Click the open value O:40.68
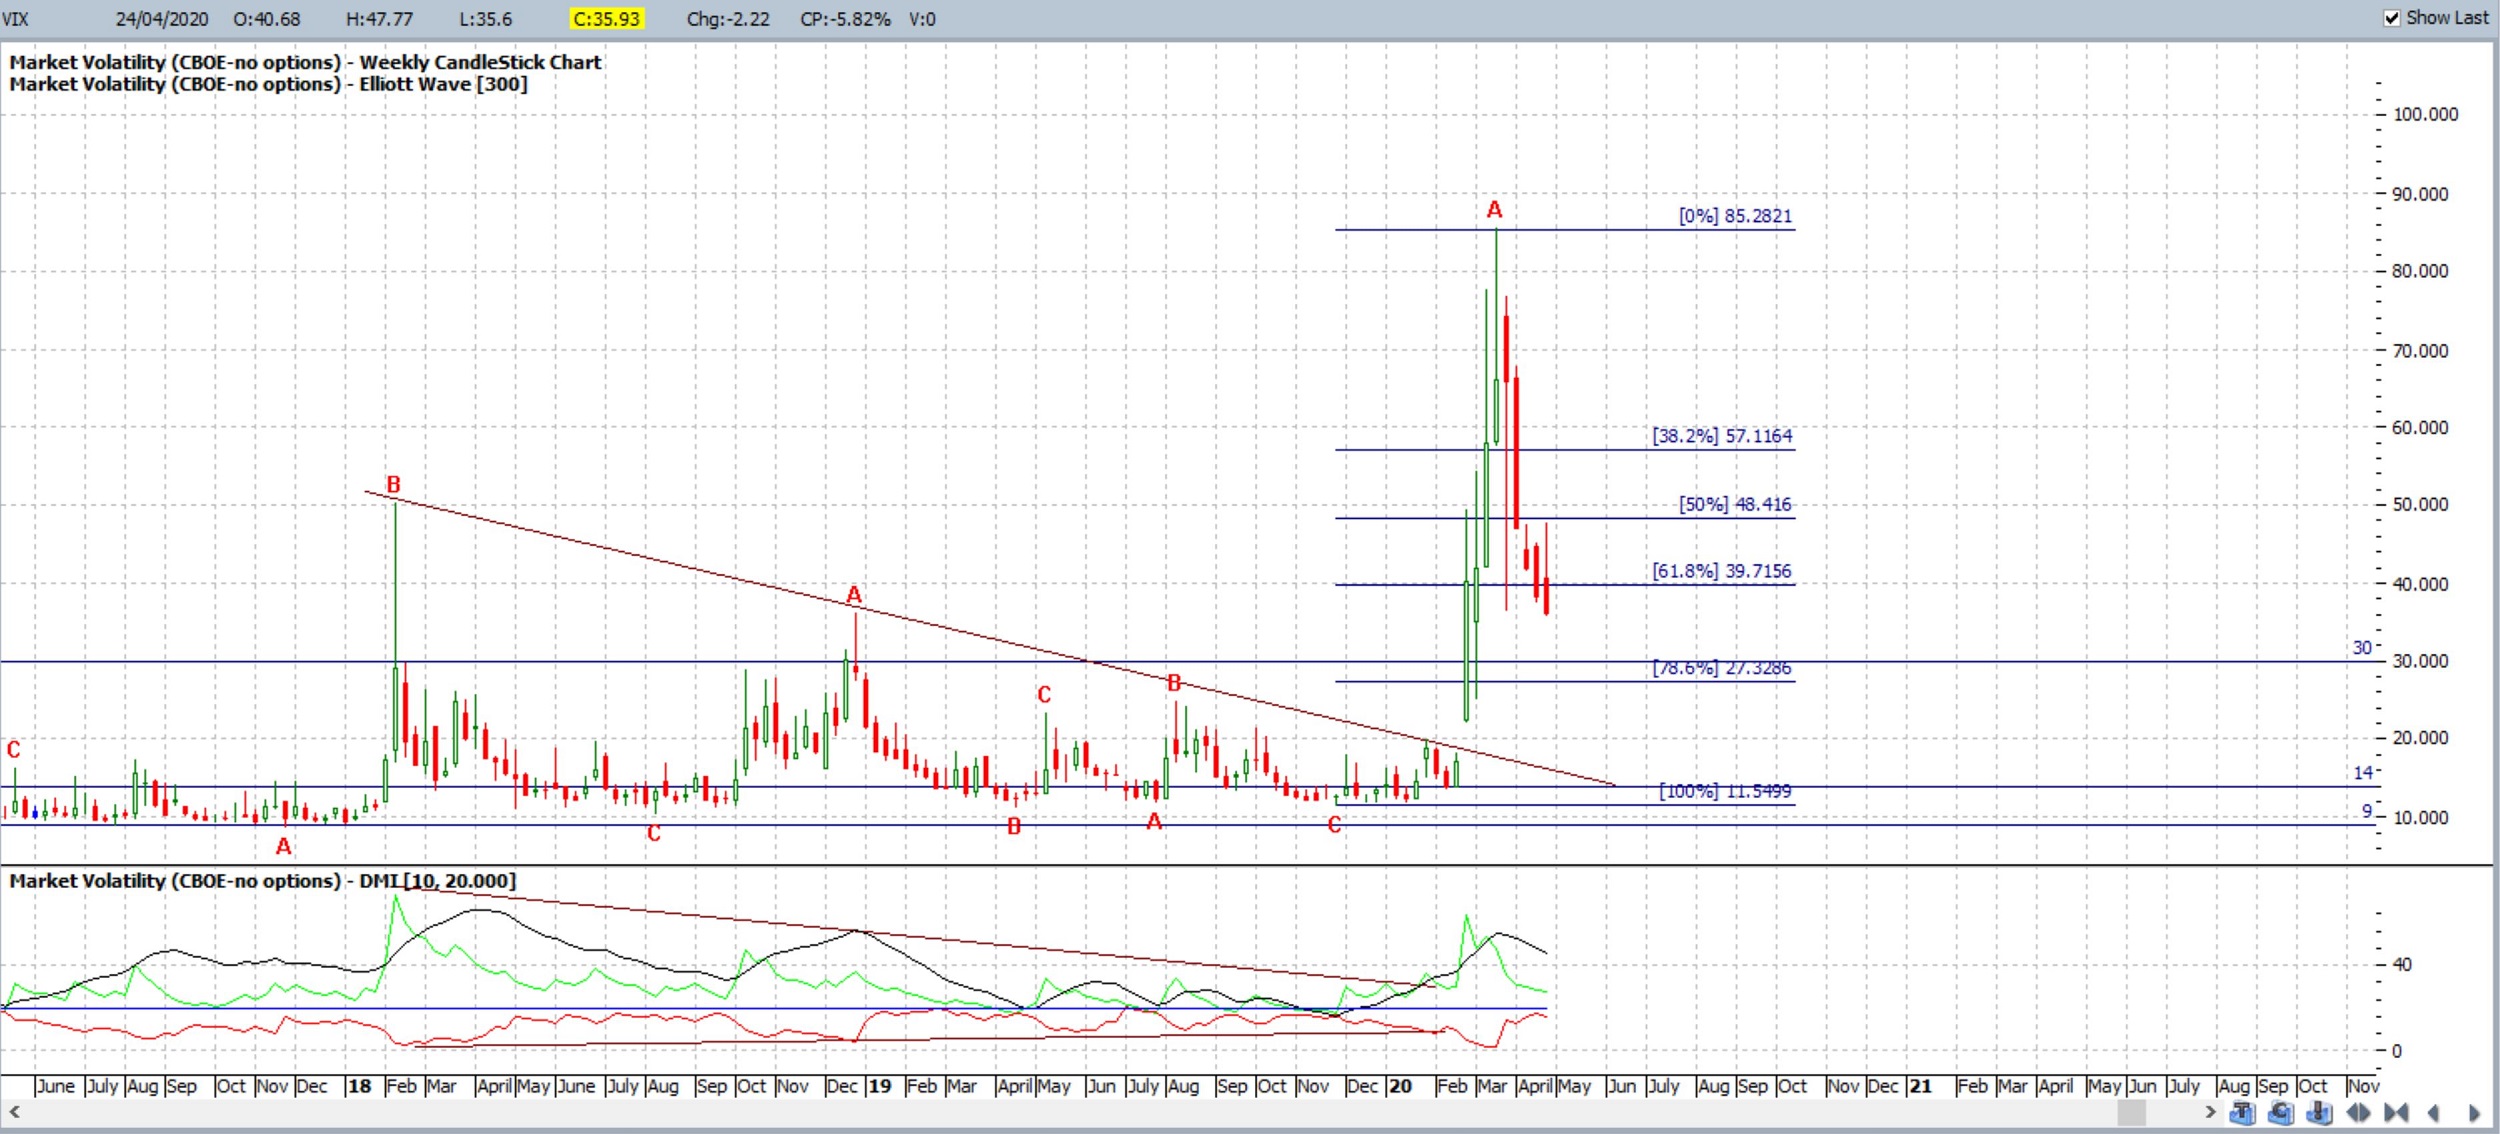 (266, 19)
